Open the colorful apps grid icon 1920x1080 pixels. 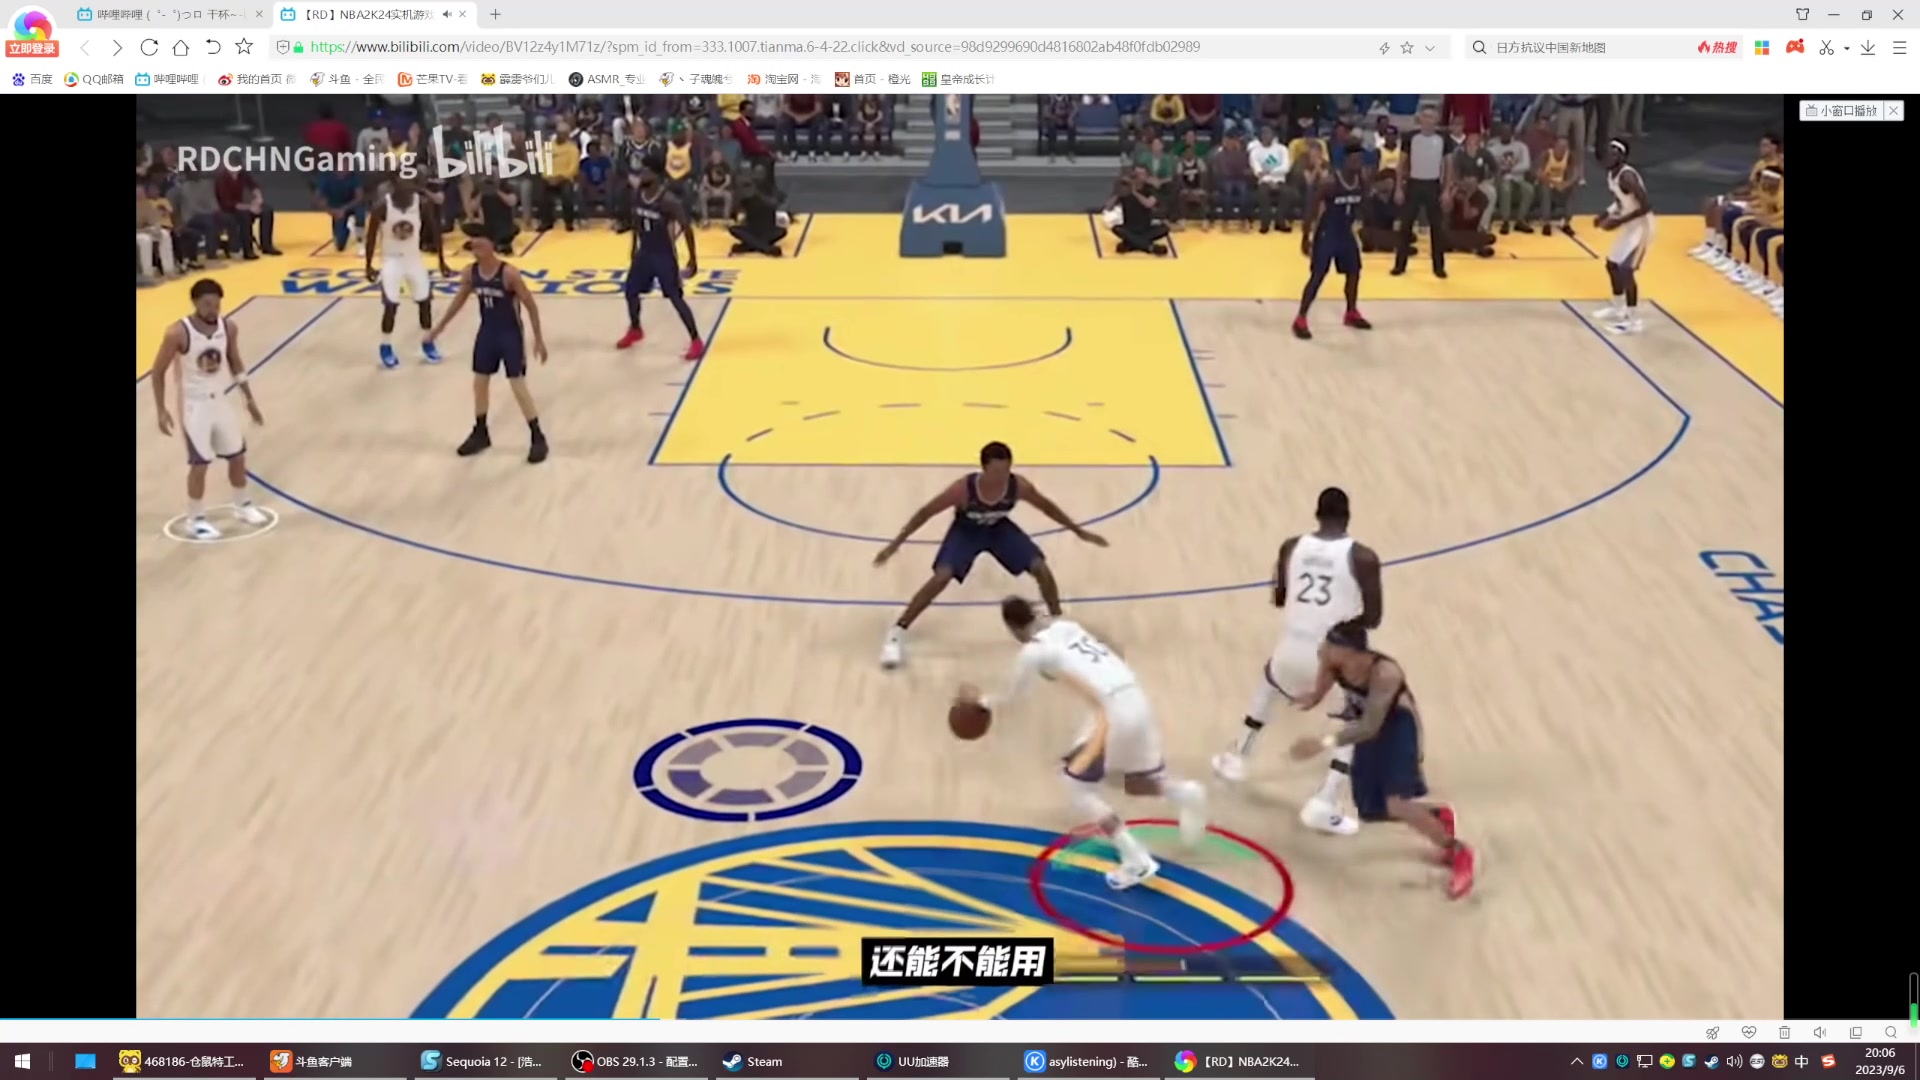(1762, 47)
